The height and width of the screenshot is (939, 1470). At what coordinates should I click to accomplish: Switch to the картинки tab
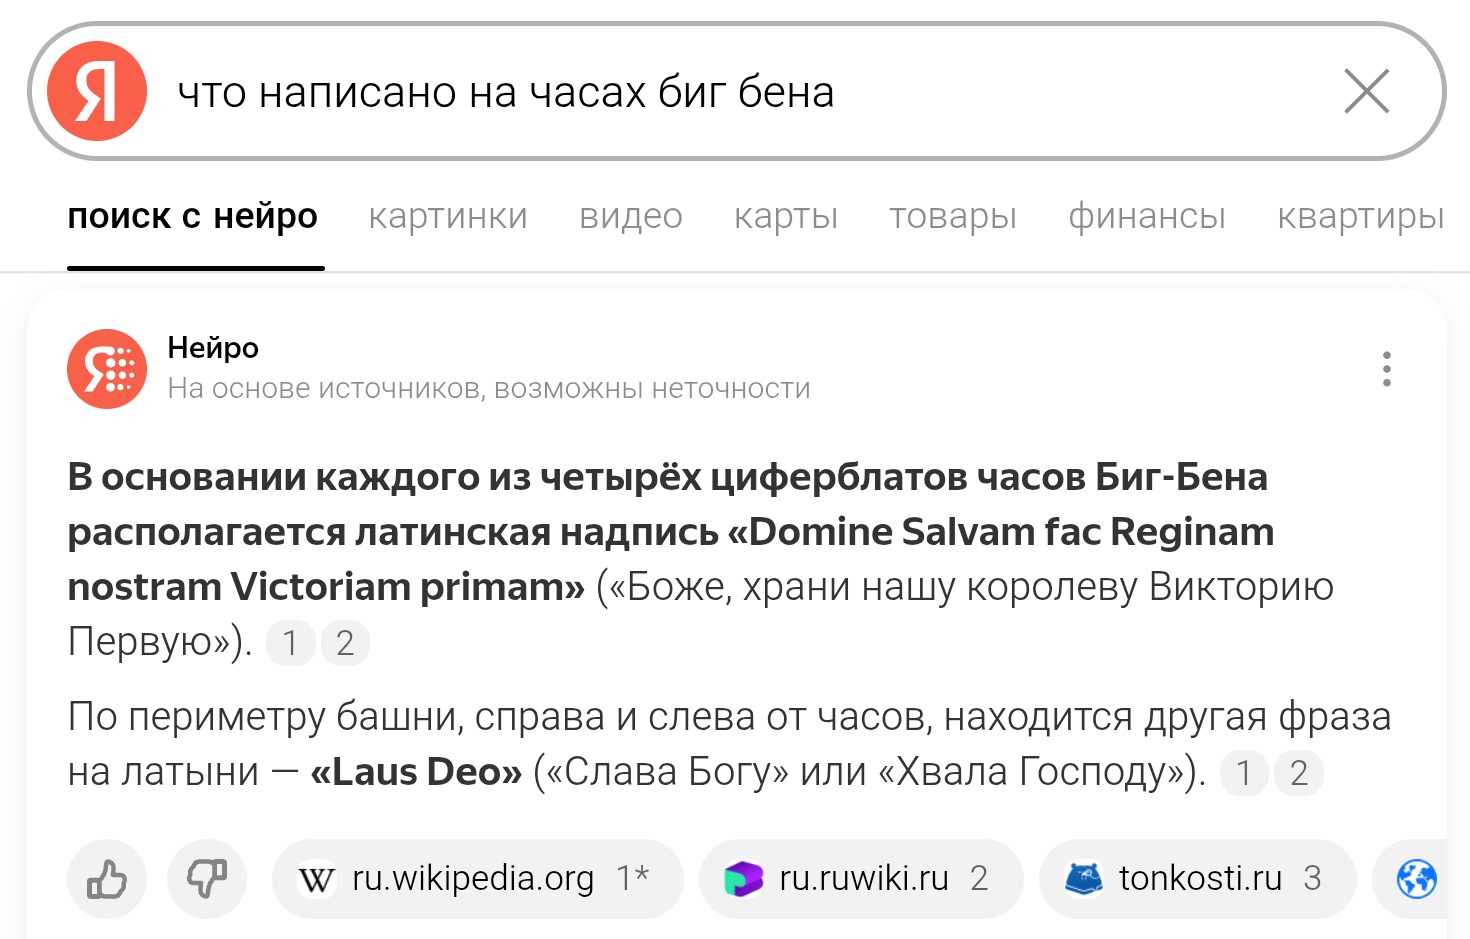[448, 216]
